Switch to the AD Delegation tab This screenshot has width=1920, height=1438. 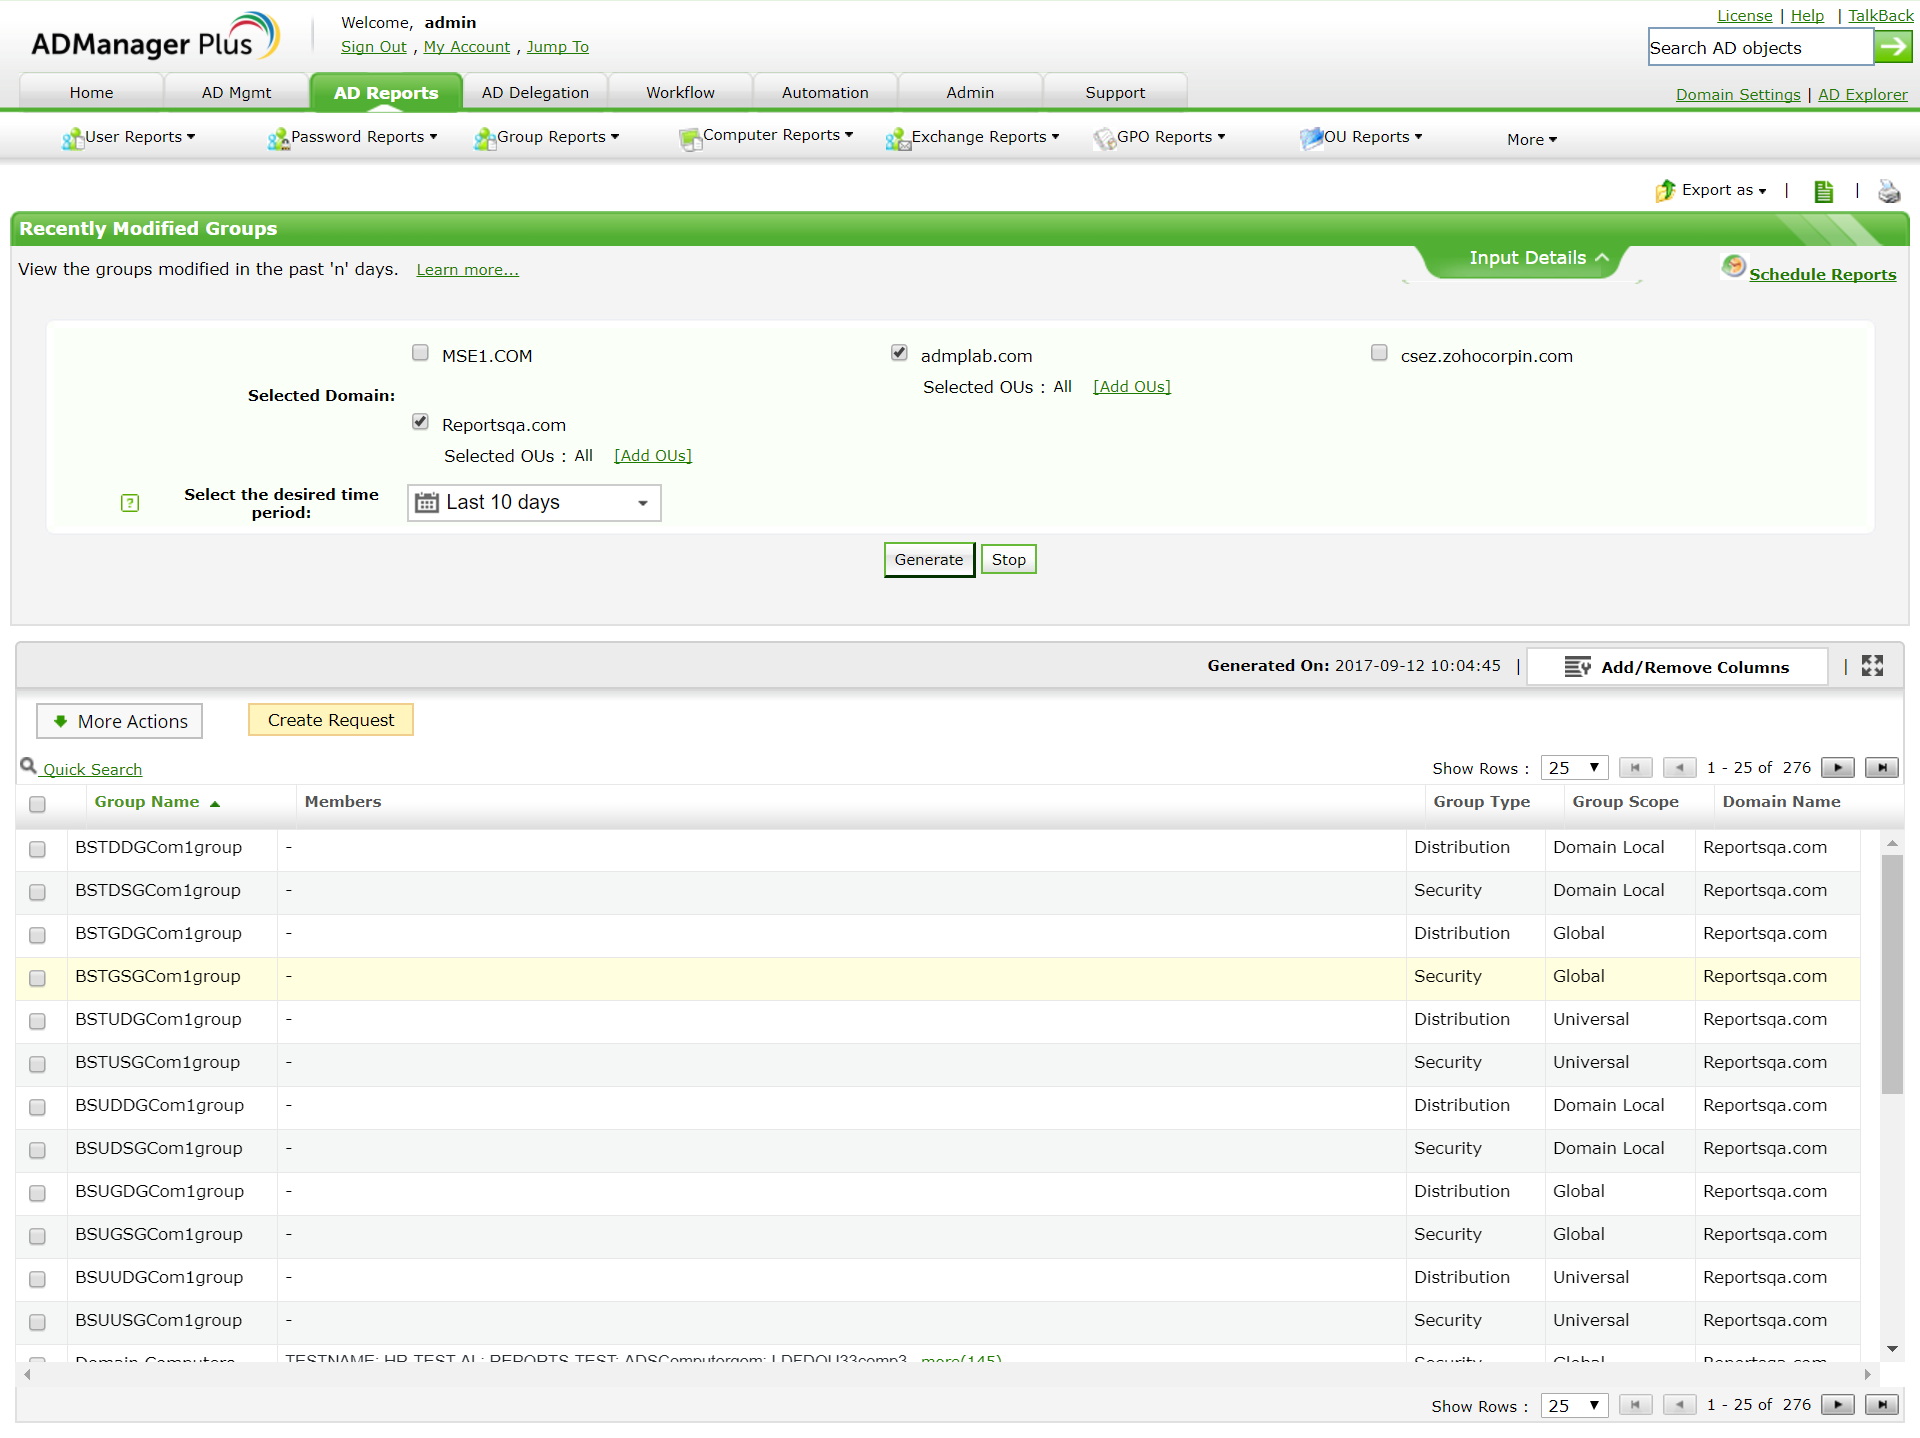(535, 93)
